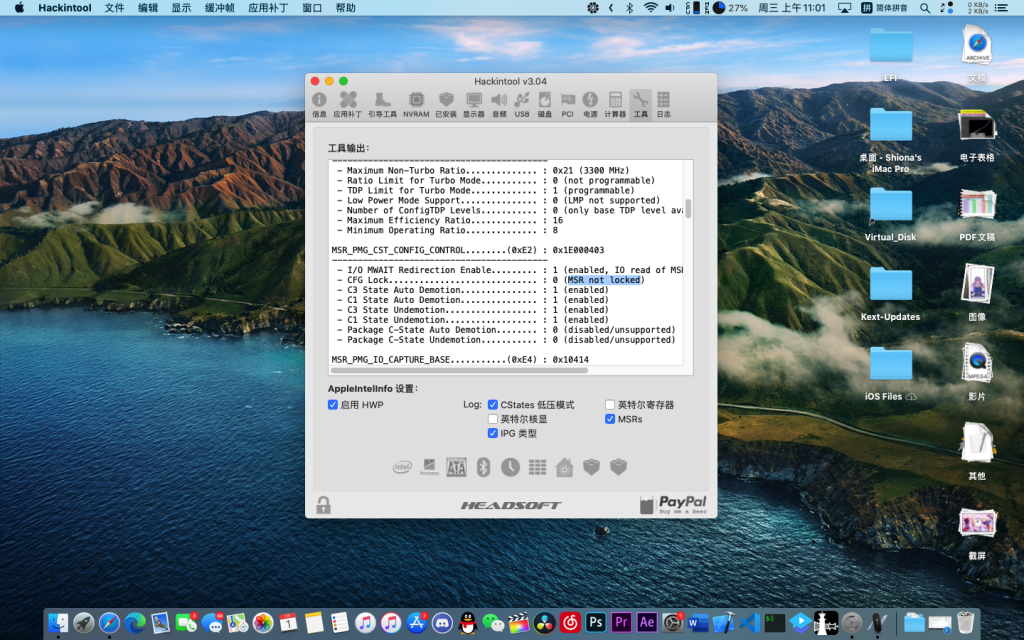The image size is (1024, 640).
Task: Open the 显示 menu
Action: pyautogui.click(x=182, y=8)
